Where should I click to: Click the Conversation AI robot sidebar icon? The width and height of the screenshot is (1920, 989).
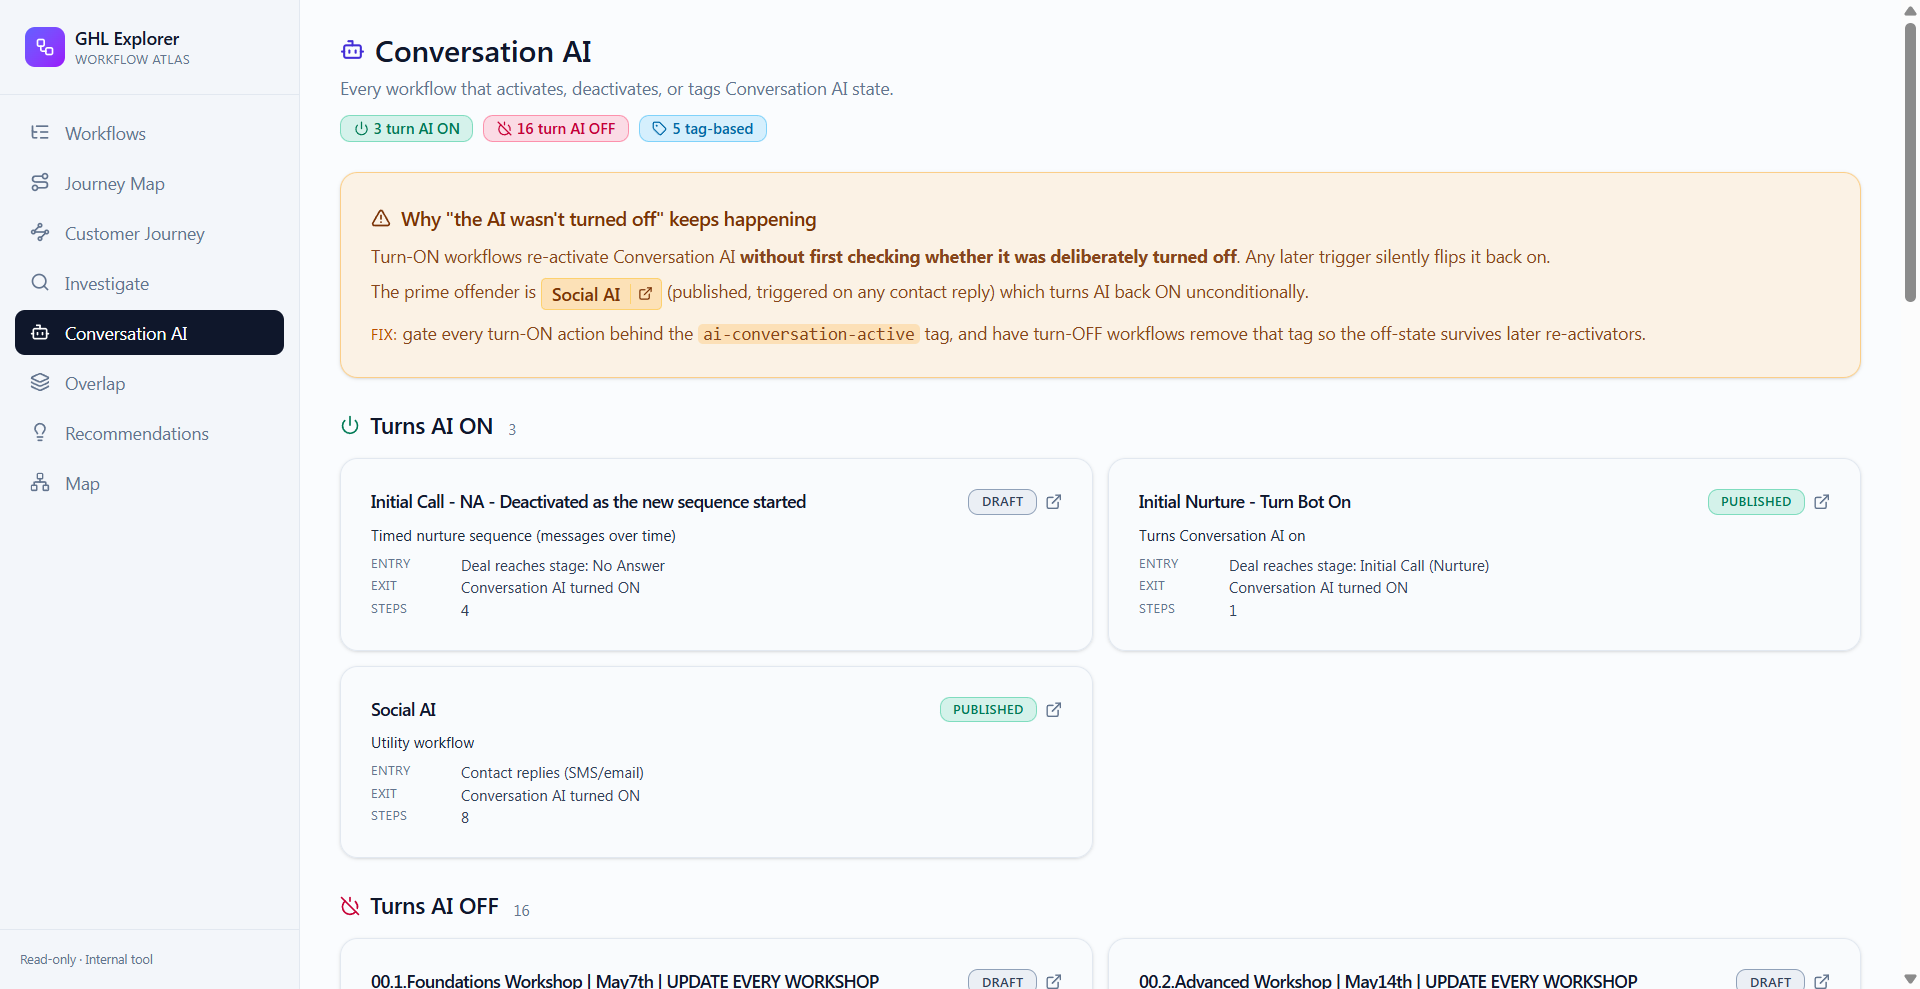pos(40,333)
